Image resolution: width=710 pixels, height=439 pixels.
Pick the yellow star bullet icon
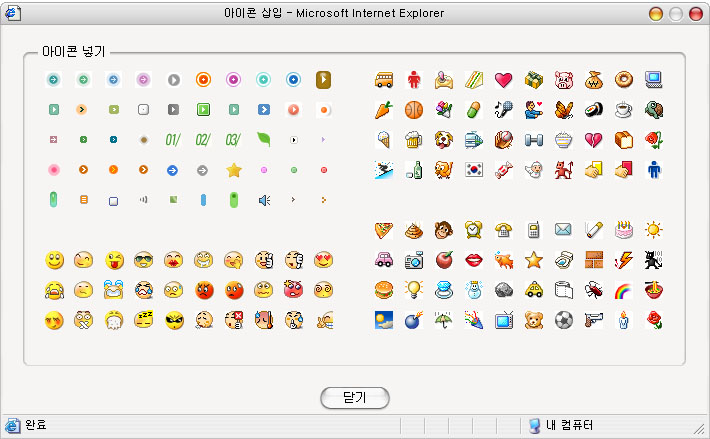tap(233, 170)
